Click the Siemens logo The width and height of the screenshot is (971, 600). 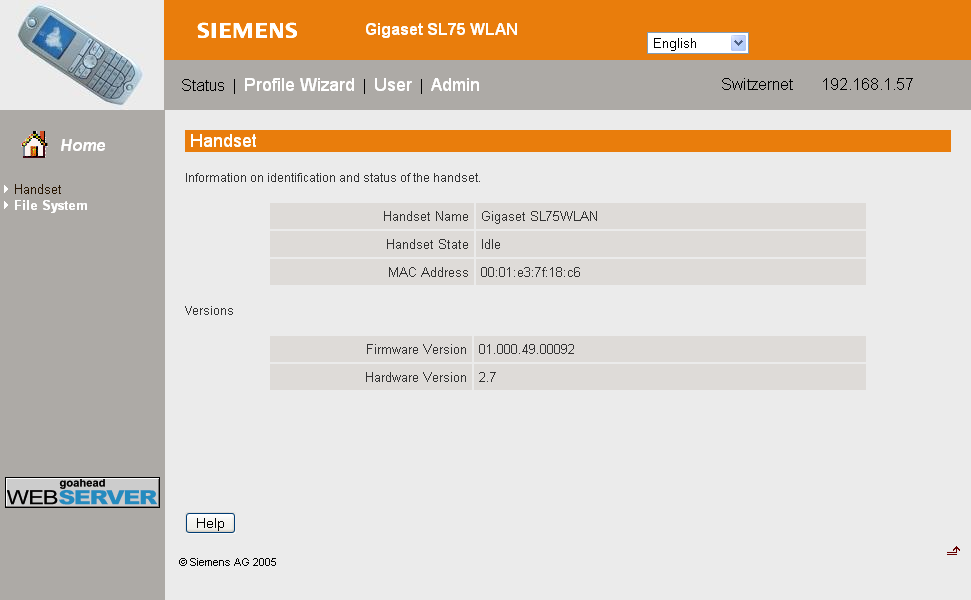pos(247,30)
